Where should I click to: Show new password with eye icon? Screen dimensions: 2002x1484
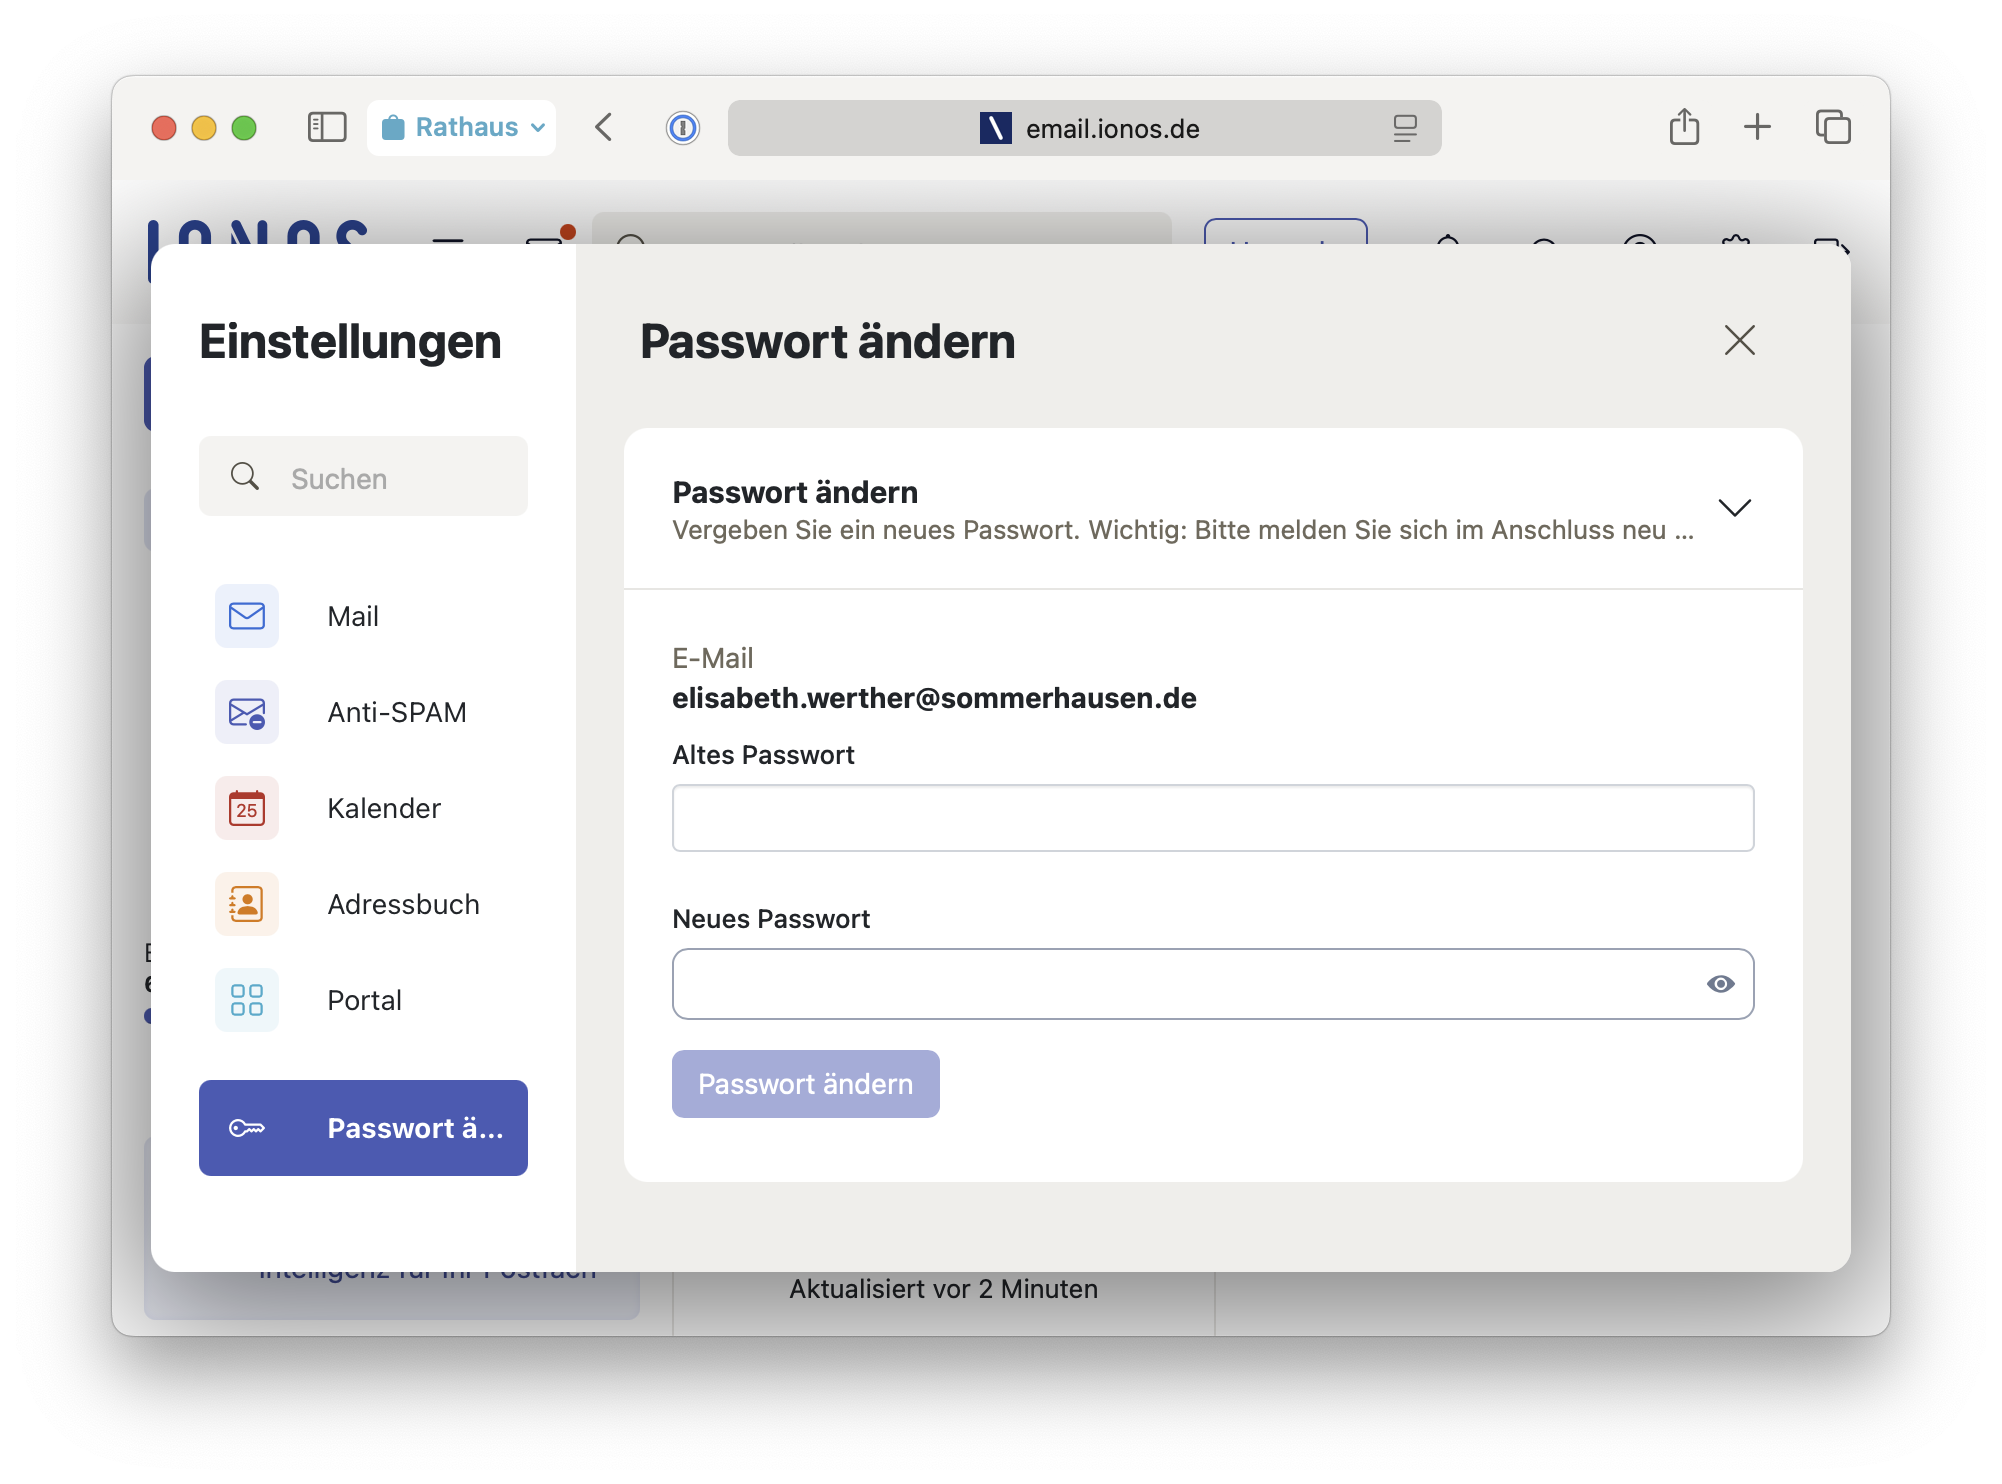click(1720, 984)
